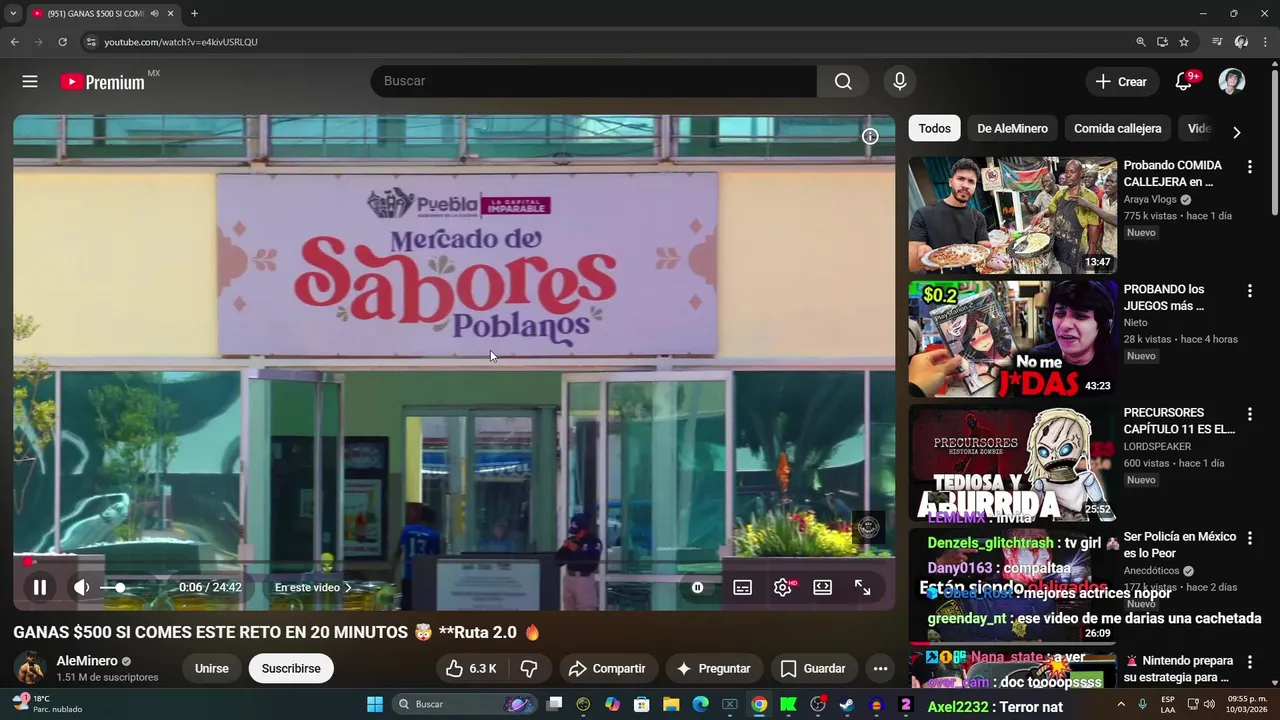Click the 'Guardar' save button
Image resolution: width=1280 pixels, height=720 pixels.
coord(813,669)
